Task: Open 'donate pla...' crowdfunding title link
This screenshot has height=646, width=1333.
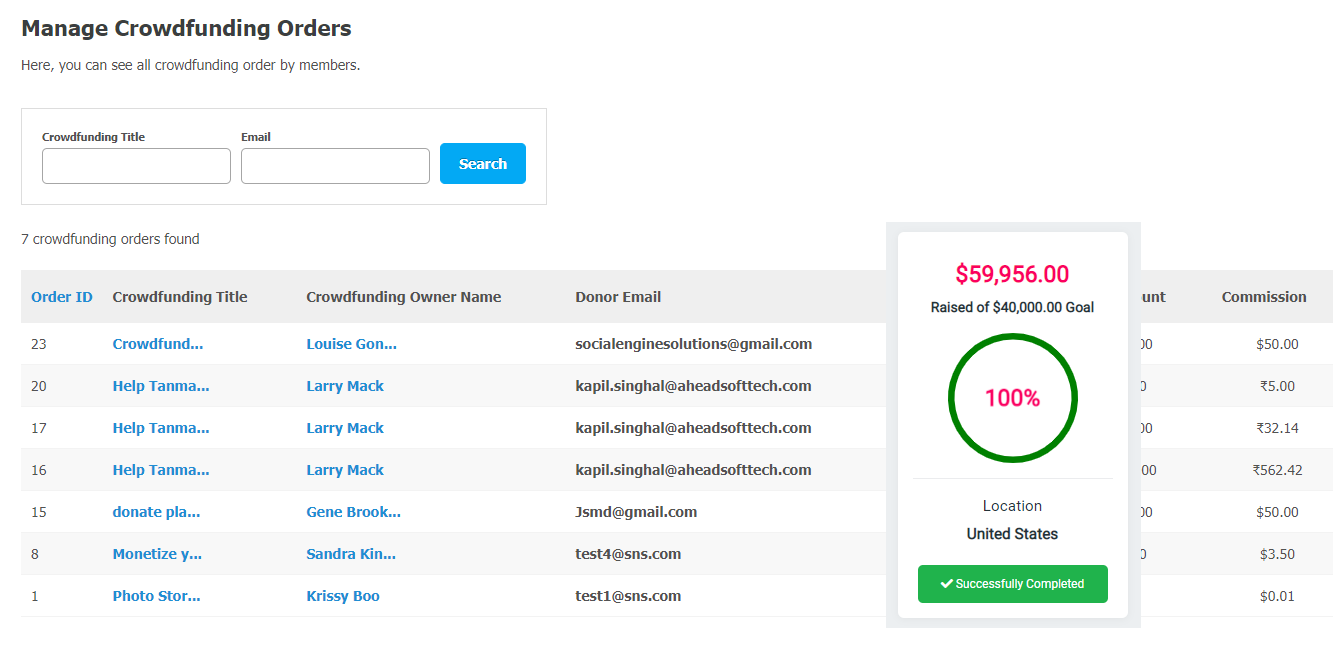Action: (x=156, y=512)
